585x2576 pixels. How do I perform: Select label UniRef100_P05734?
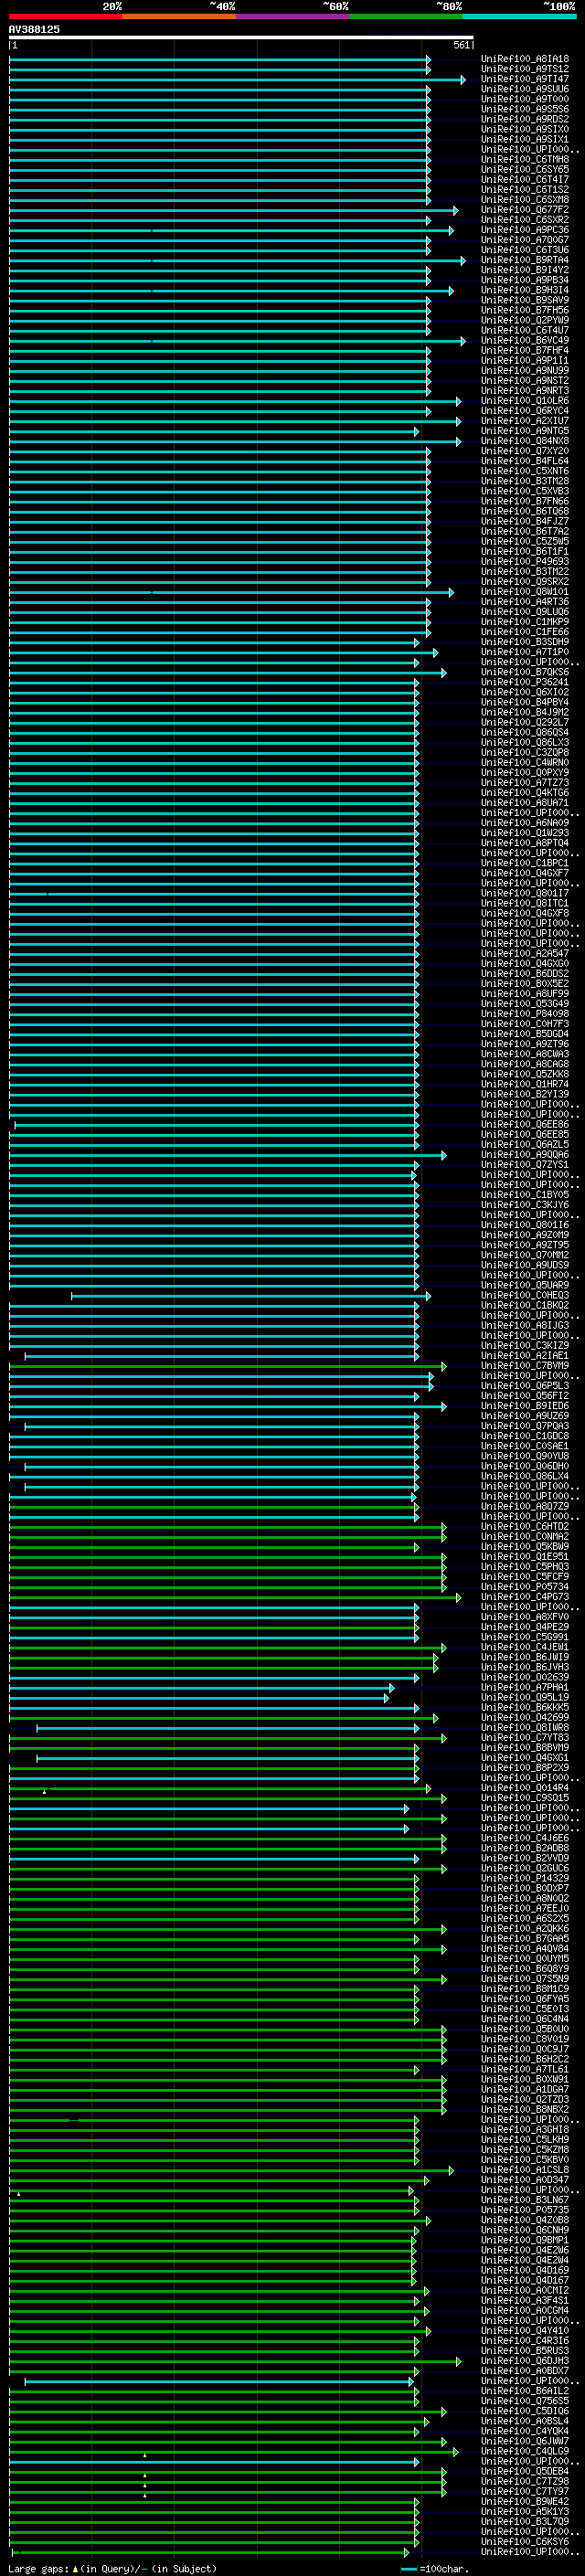coord(525,1586)
